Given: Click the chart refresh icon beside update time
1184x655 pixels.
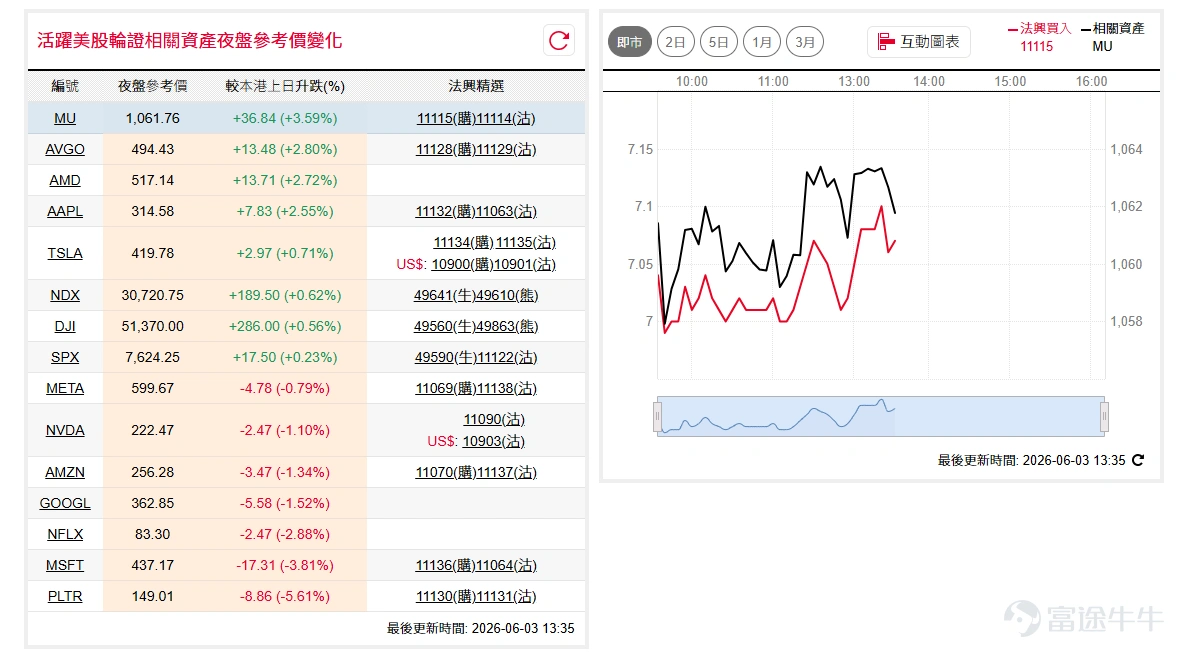Looking at the screenshot, I should coord(1138,460).
